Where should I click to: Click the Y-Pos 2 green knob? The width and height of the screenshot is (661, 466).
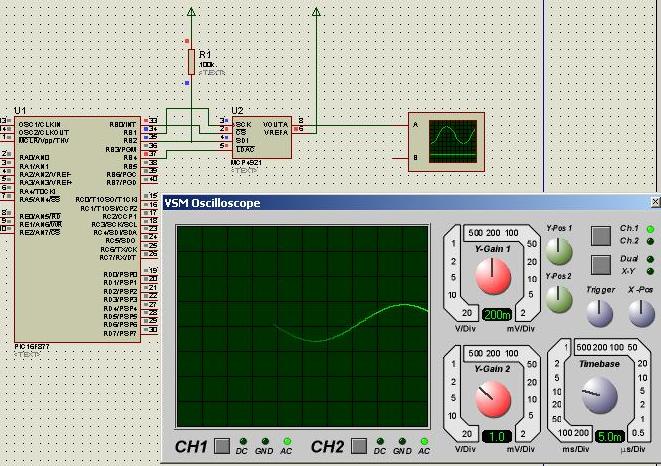click(559, 299)
